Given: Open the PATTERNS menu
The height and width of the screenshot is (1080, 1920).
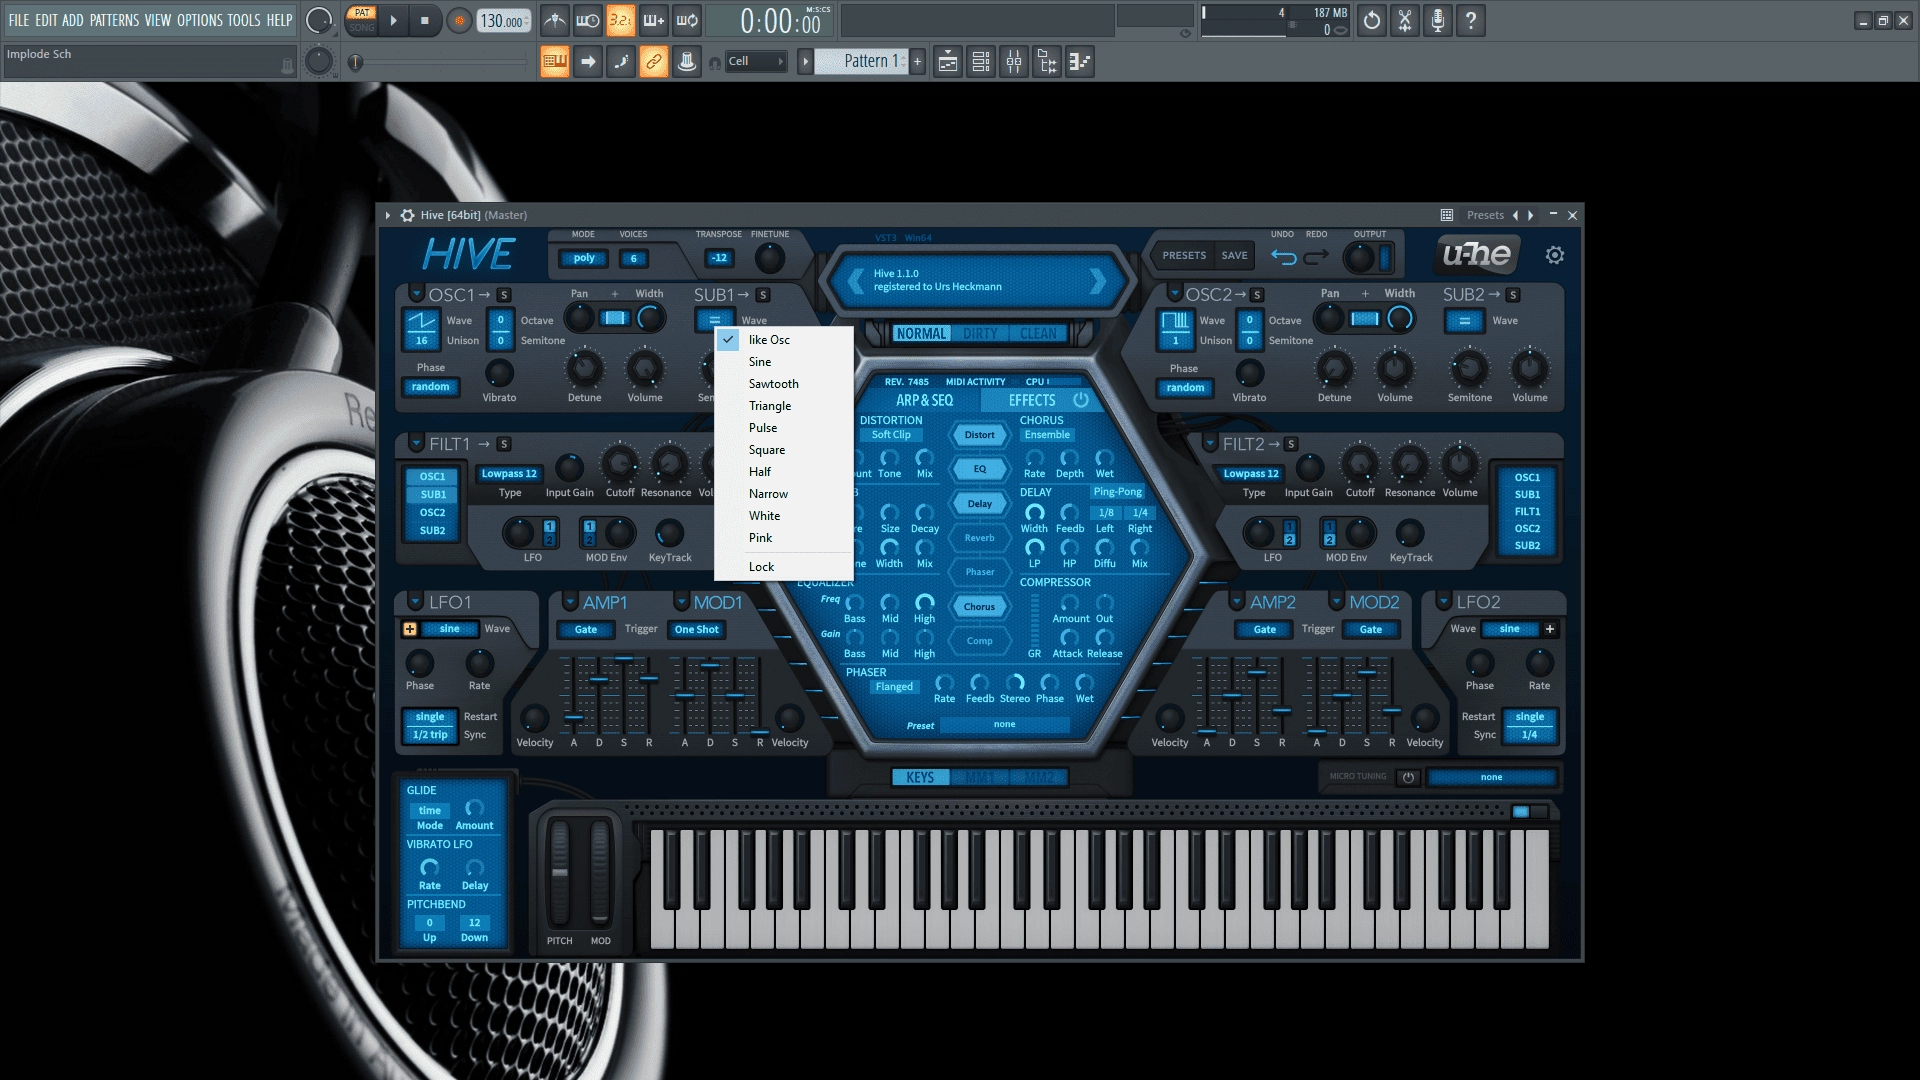Looking at the screenshot, I should [x=114, y=20].
